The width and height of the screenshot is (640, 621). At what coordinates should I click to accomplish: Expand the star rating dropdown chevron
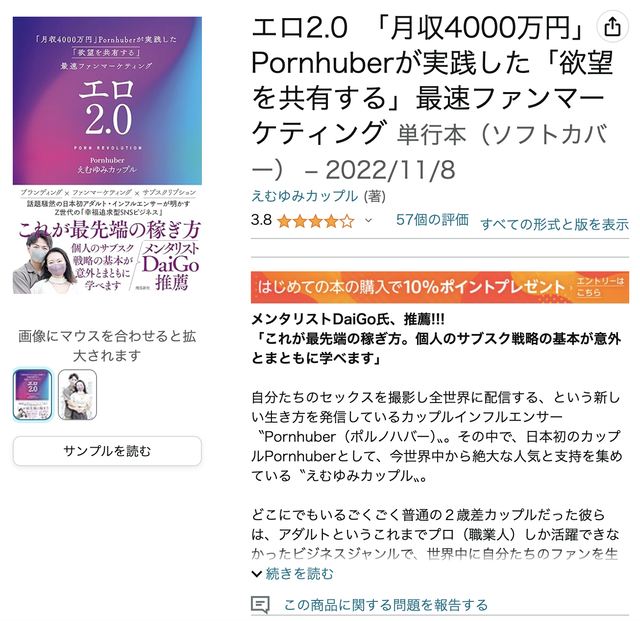pos(368,221)
